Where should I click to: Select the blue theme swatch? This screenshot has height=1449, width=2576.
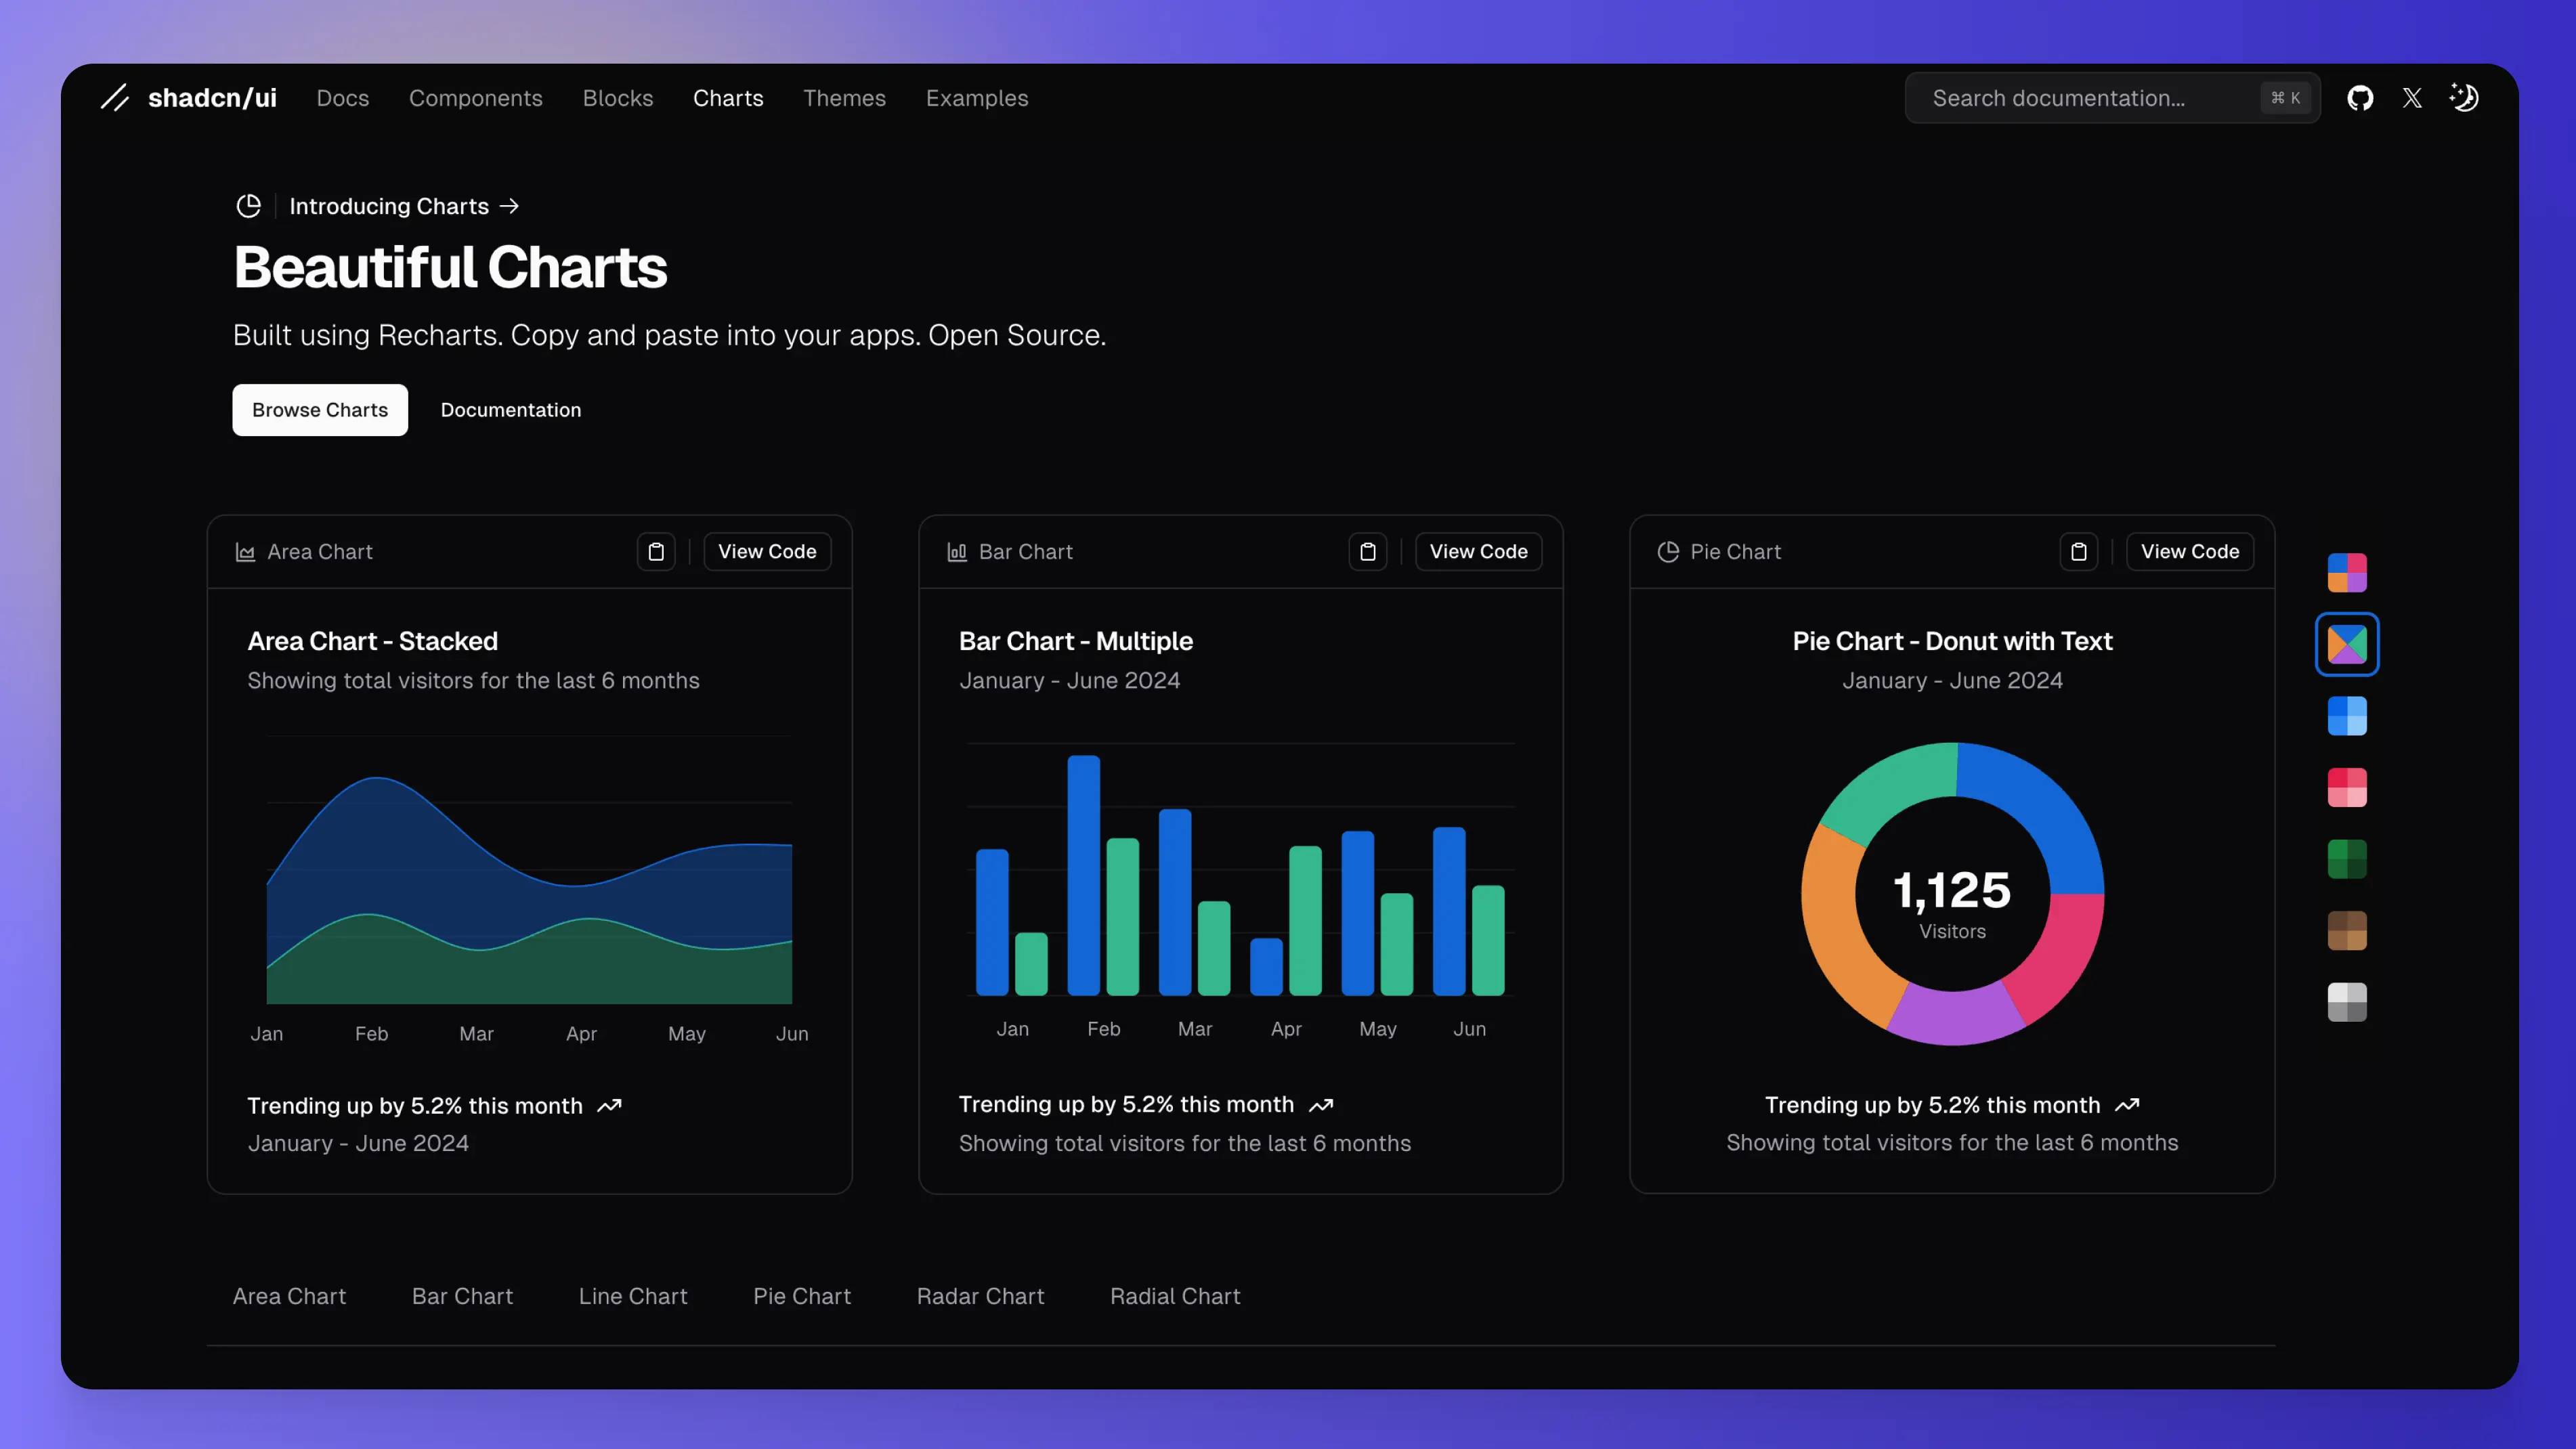2346,716
